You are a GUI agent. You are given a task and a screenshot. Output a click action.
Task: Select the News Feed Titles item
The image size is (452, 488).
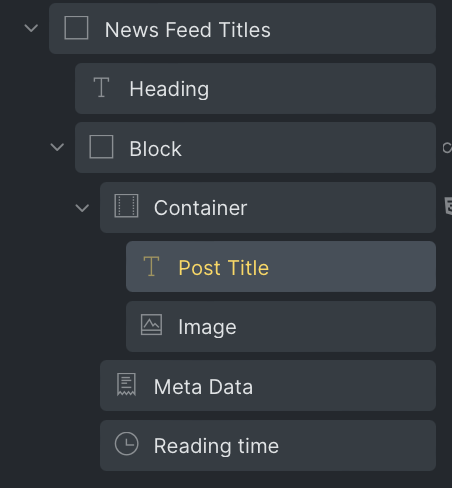point(242,29)
